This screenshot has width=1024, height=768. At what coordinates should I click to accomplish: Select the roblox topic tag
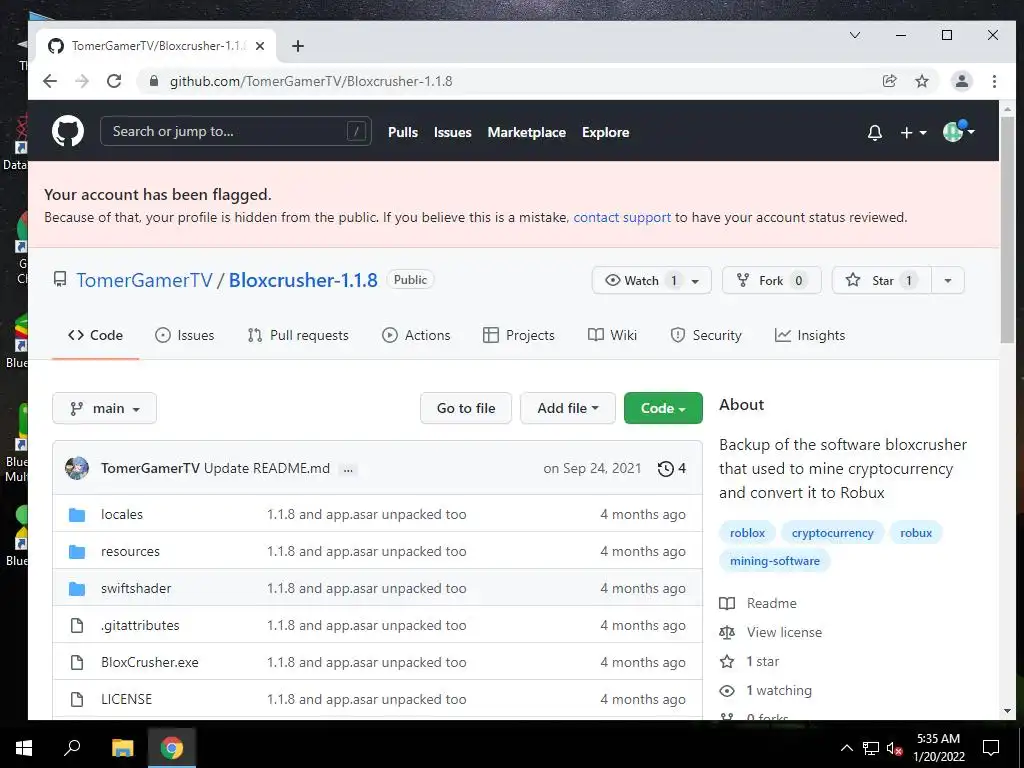tap(747, 533)
